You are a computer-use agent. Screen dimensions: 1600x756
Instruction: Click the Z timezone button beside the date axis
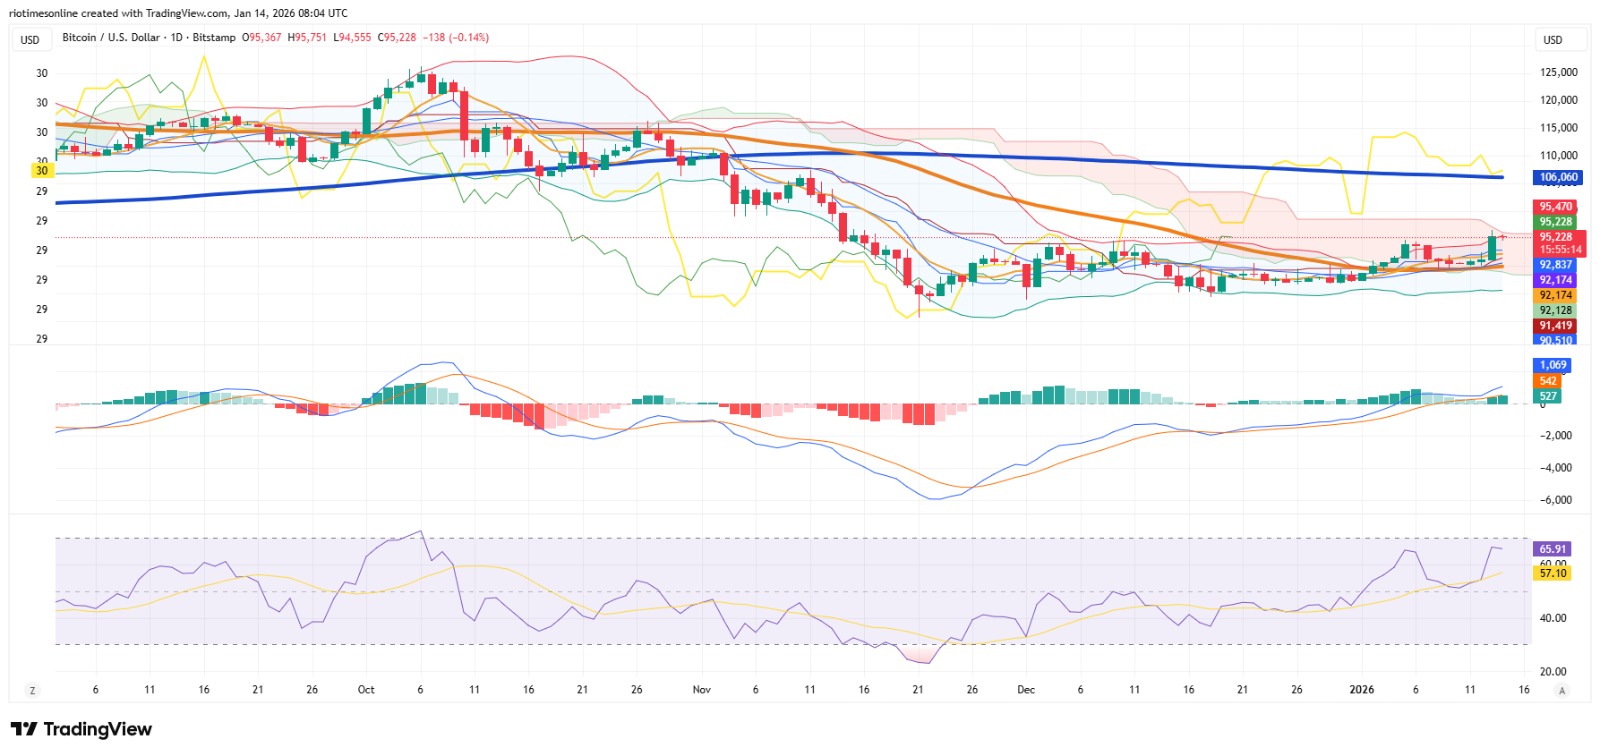pyautogui.click(x=33, y=690)
